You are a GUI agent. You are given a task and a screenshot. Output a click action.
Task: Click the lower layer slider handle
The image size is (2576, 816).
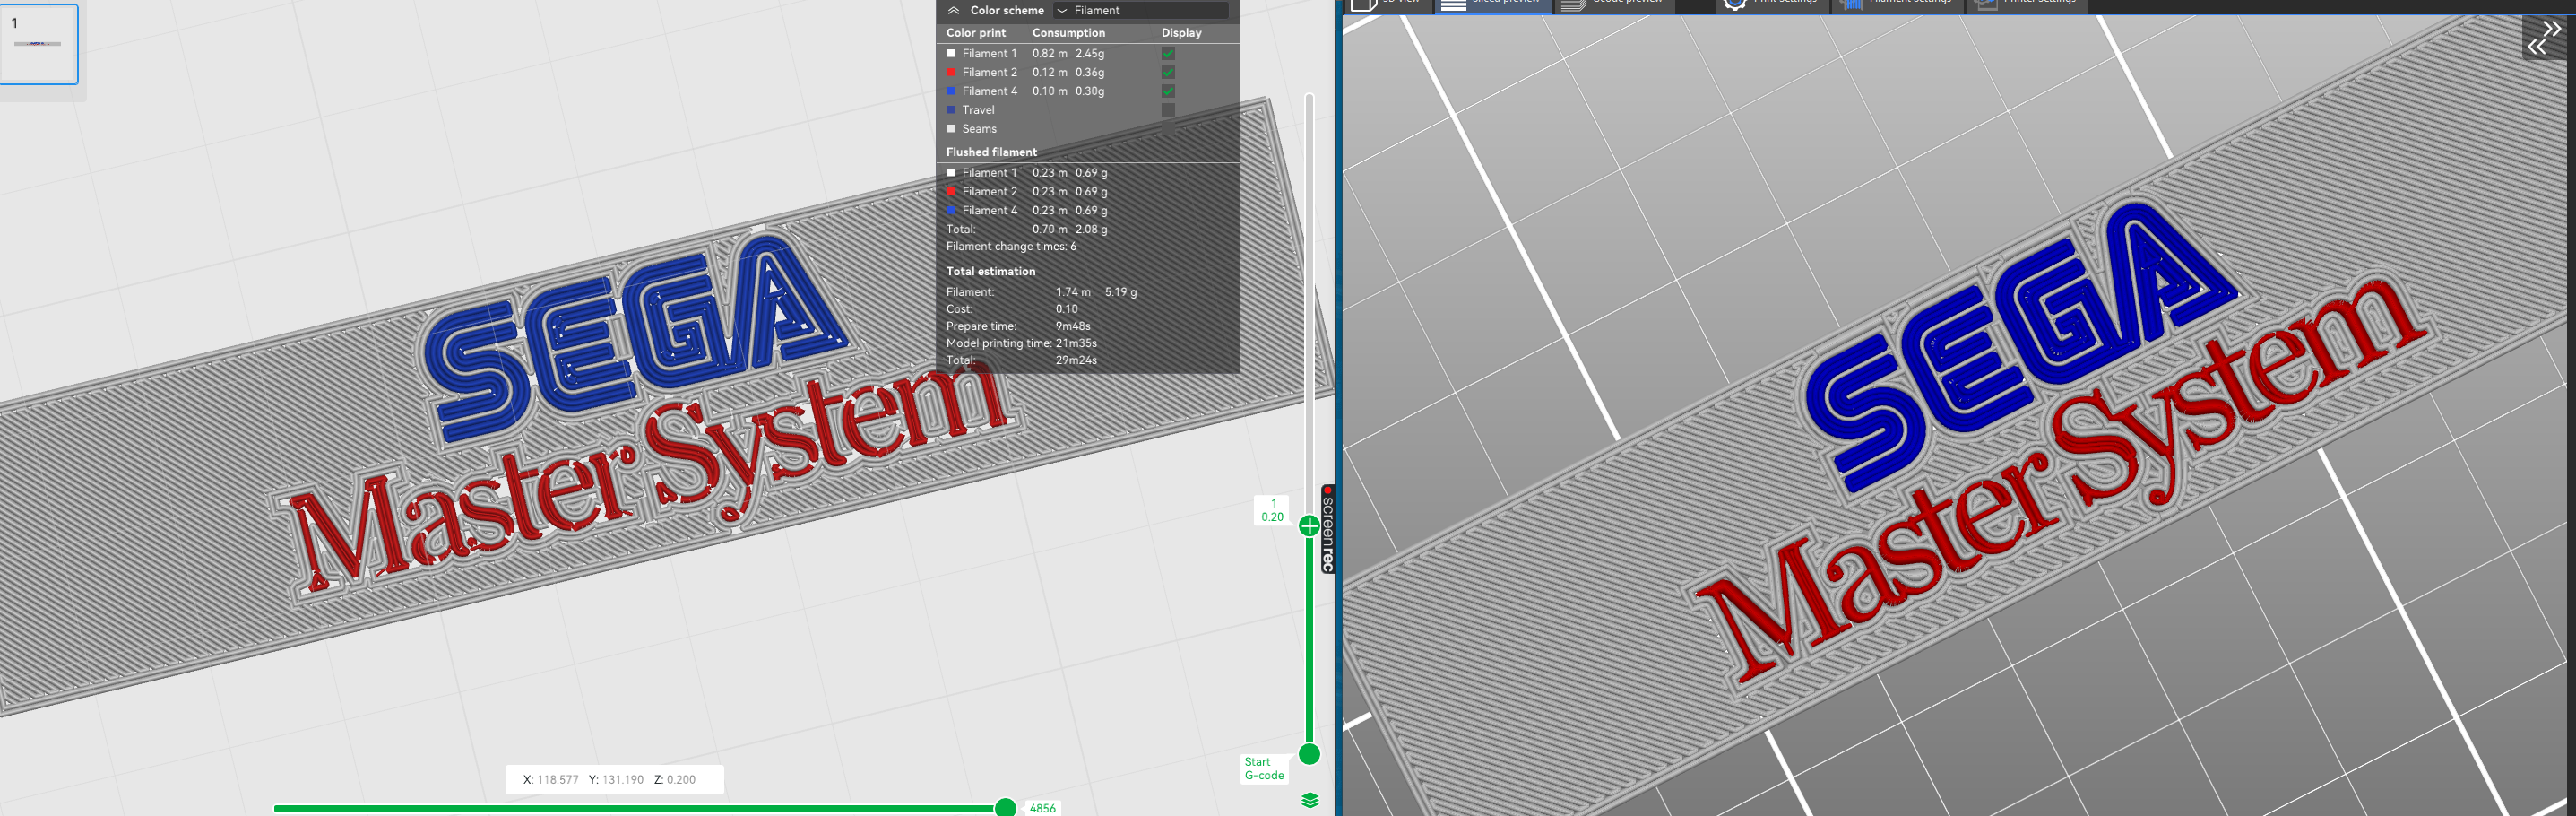point(1309,754)
